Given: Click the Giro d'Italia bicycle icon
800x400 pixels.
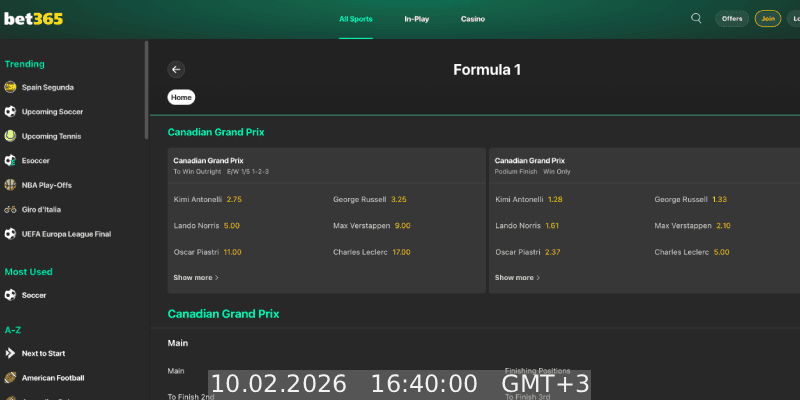Looking at the screenshot, I should point(10,210).
